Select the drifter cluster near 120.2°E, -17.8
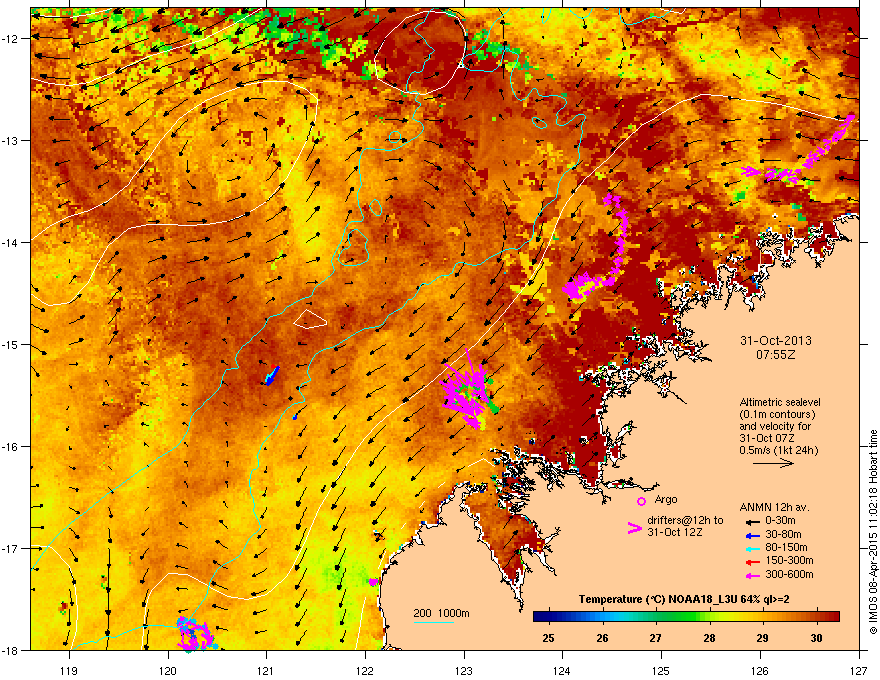 coord(195,633)
